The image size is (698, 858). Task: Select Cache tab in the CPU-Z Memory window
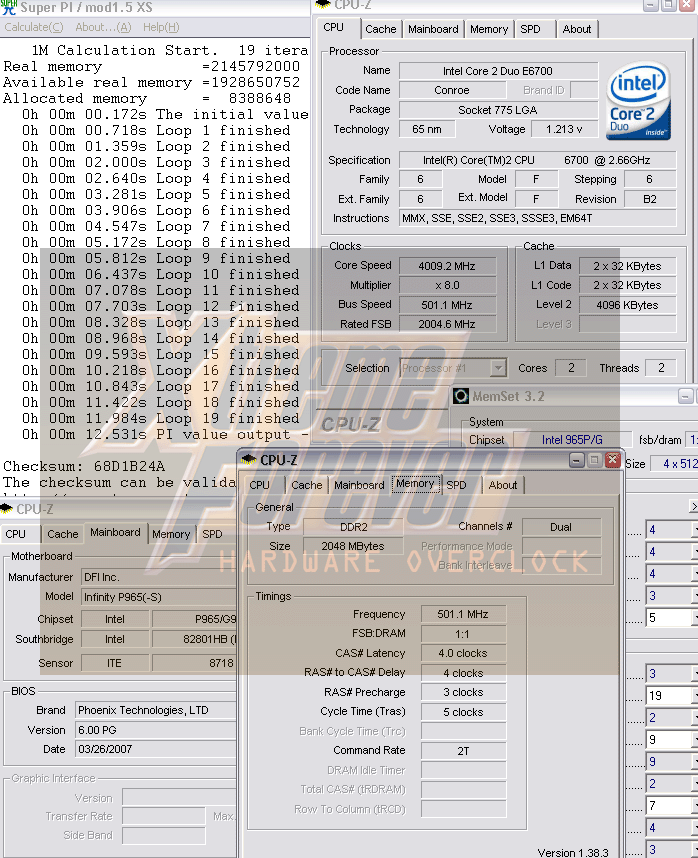[x=307, y=485]
